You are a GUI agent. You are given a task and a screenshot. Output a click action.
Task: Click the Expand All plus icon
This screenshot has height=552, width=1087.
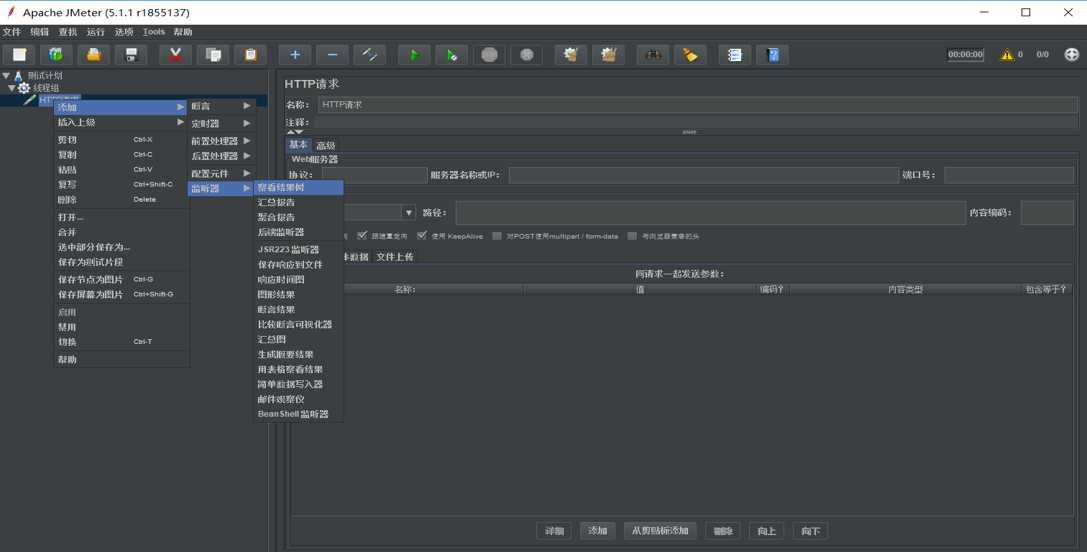pyautogui.click(x=295, y=55)
